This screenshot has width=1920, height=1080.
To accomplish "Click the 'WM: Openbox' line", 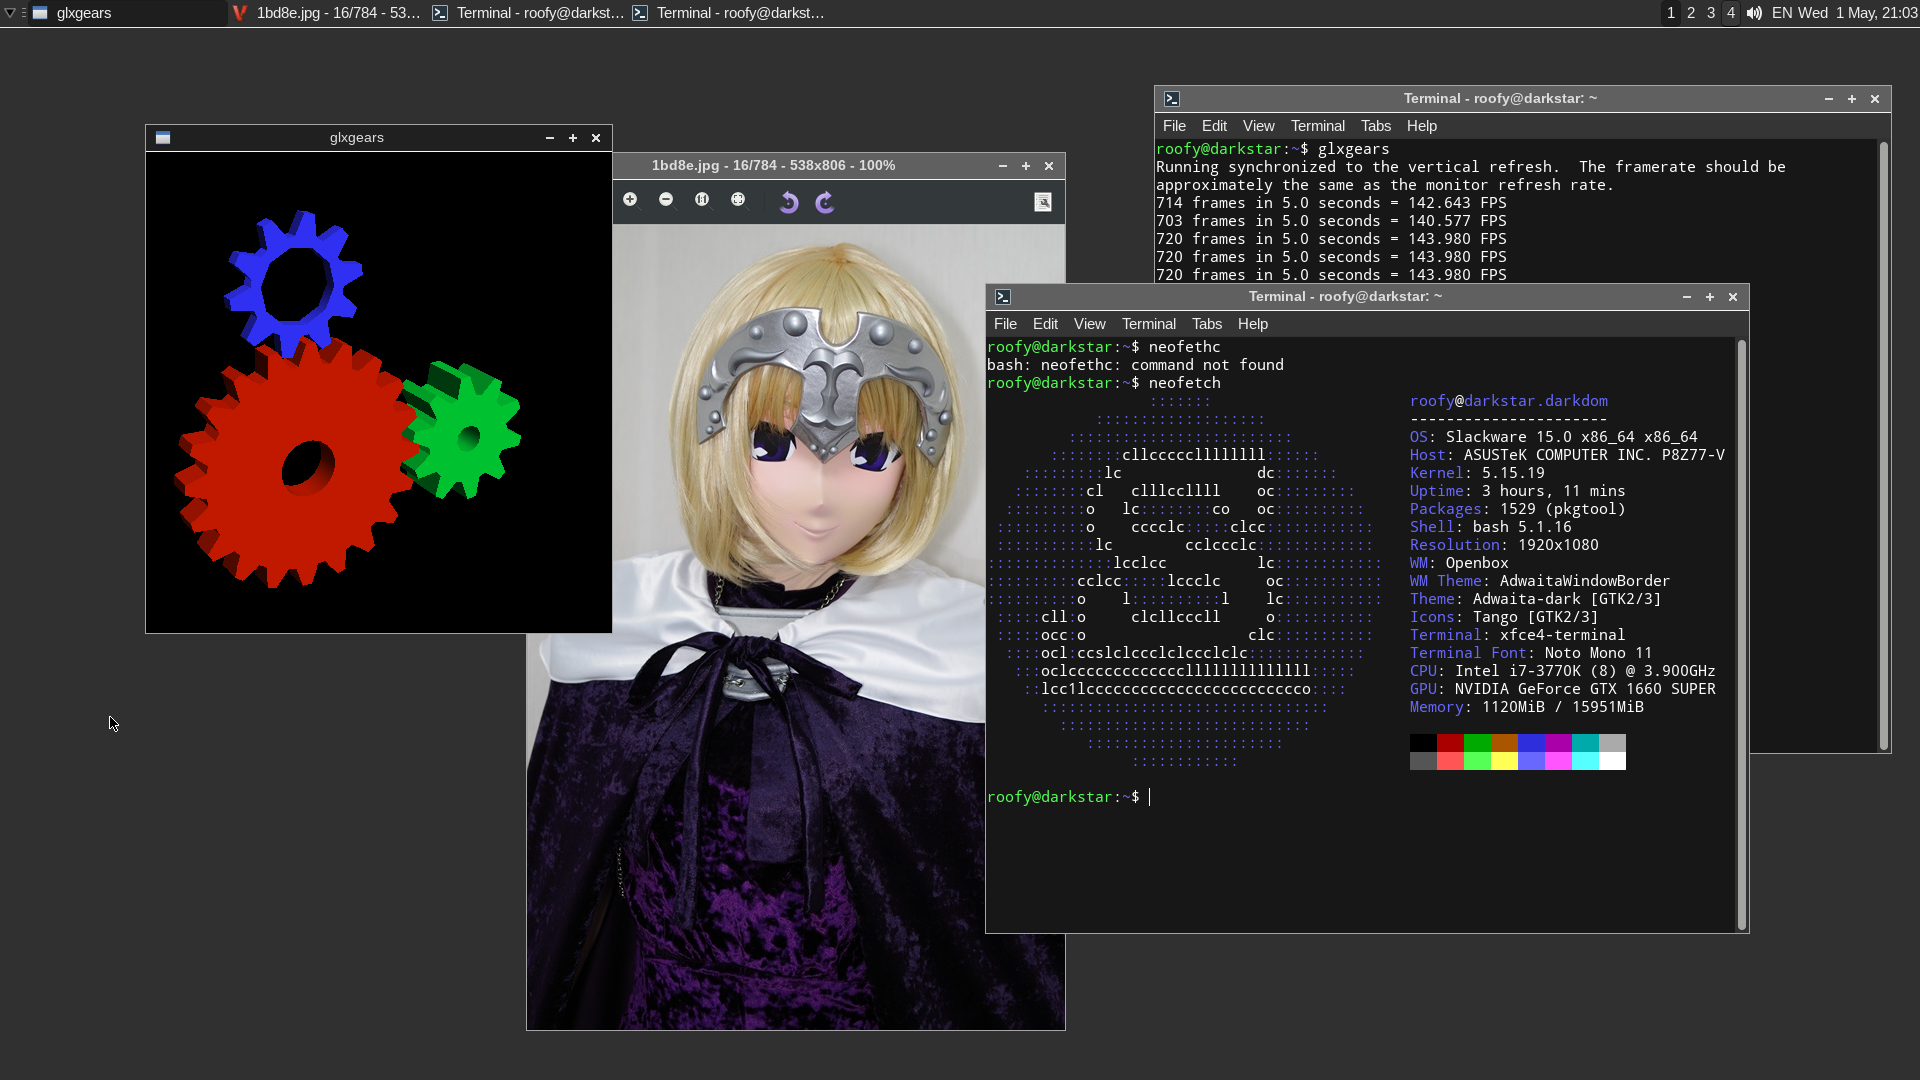I will click(x=1459, y=563).
